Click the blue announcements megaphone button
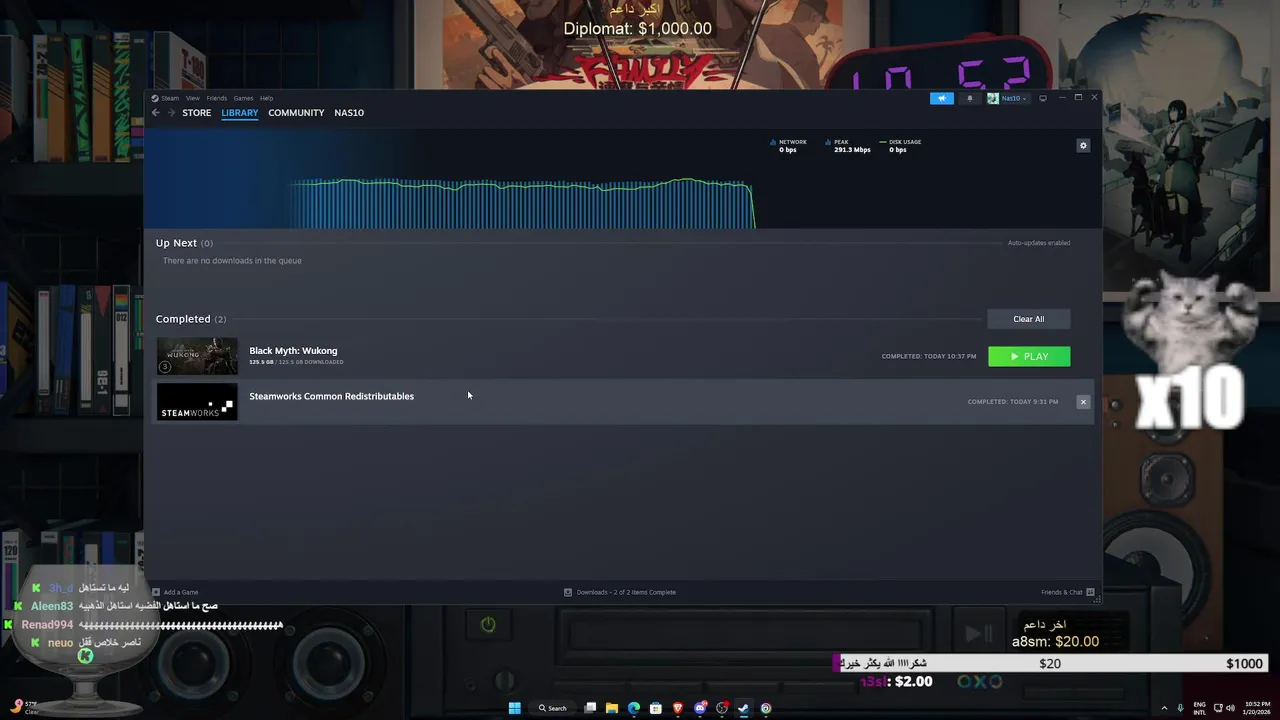Viewport: 1280px width, 720px height. coord(941,98)
